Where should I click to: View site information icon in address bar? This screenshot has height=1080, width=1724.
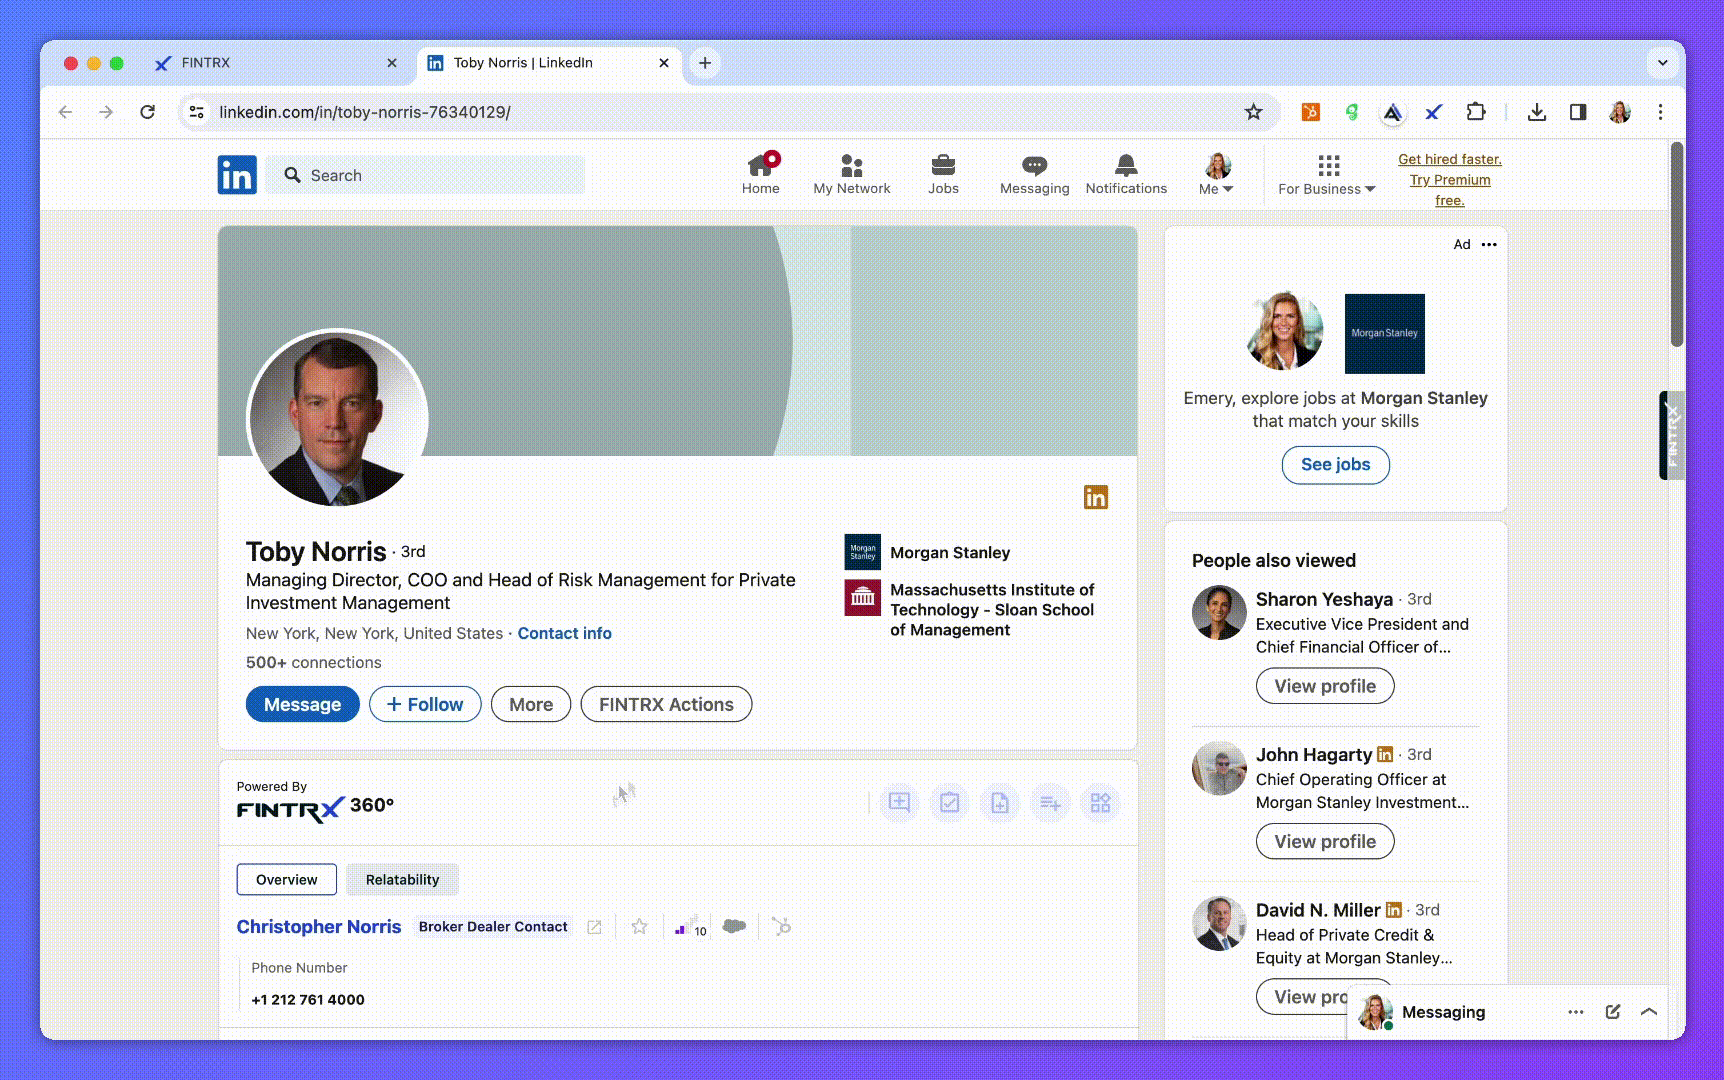(x=197, y=112)
